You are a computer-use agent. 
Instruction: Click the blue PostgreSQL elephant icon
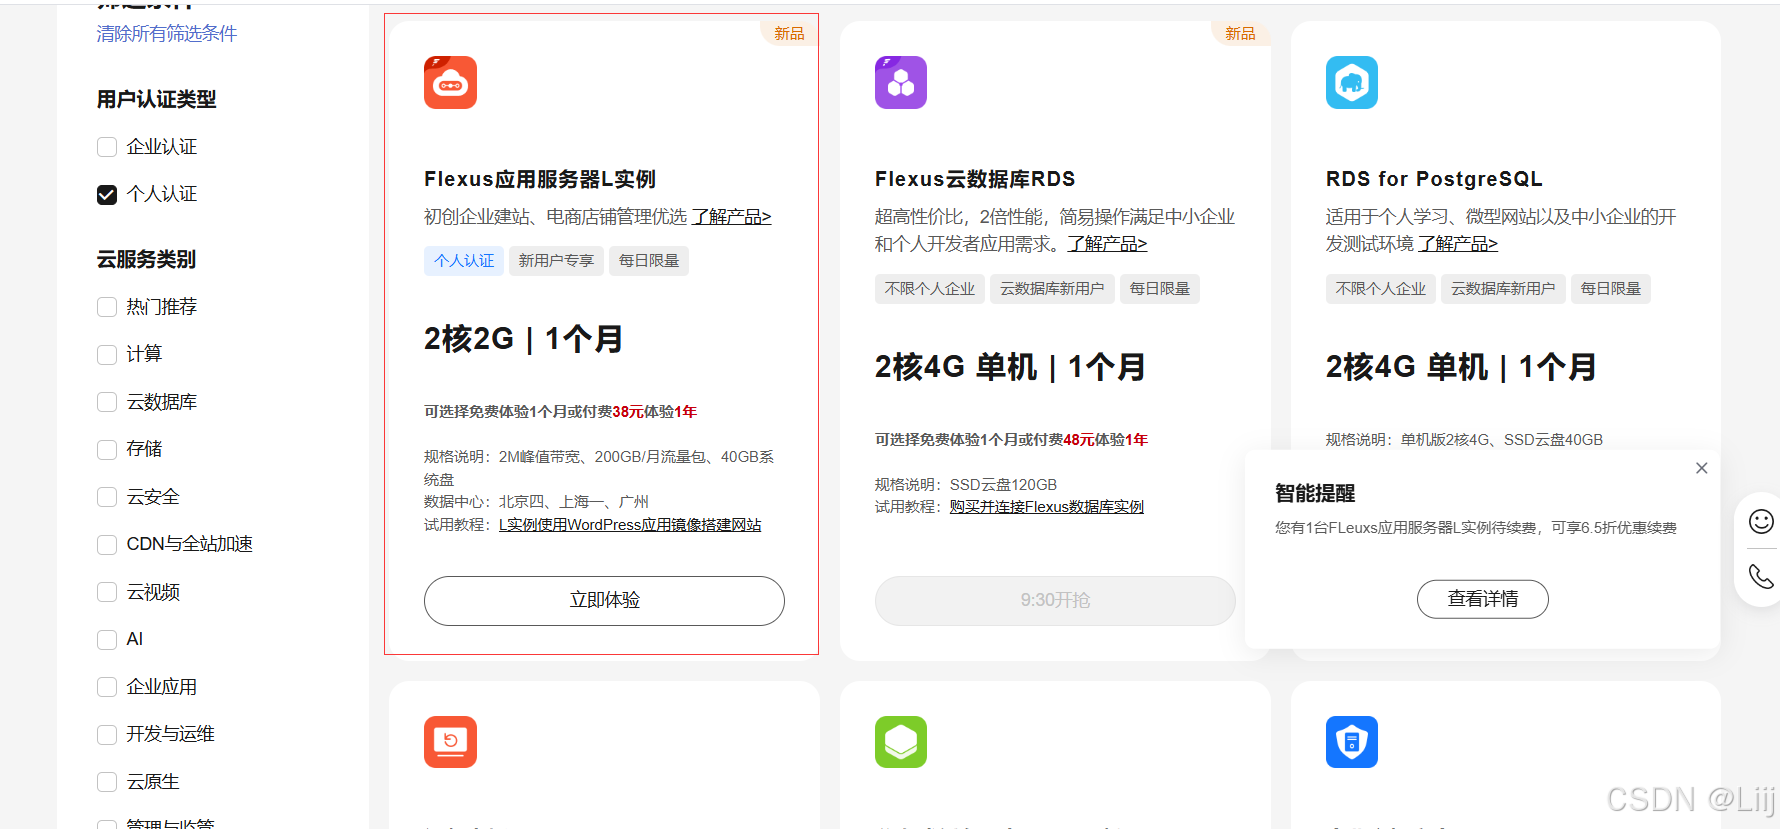[x=1352, y=82]
